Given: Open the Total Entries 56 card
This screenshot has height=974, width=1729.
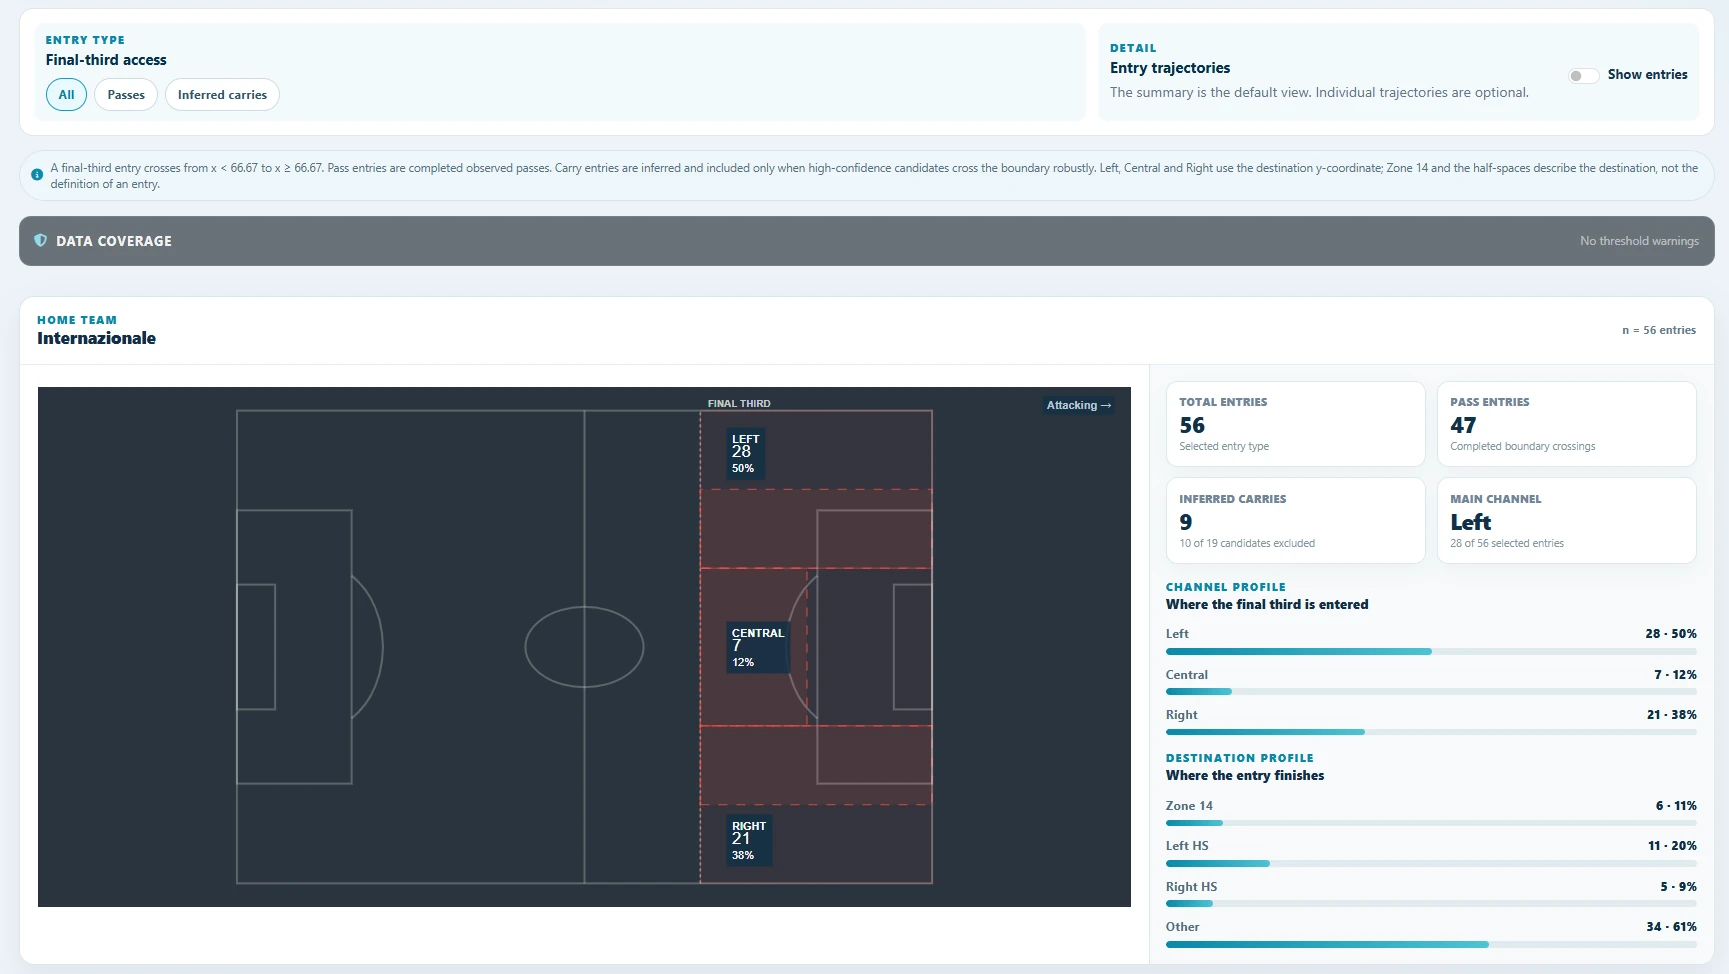Looking at the screenshot, I should 1295,424.
